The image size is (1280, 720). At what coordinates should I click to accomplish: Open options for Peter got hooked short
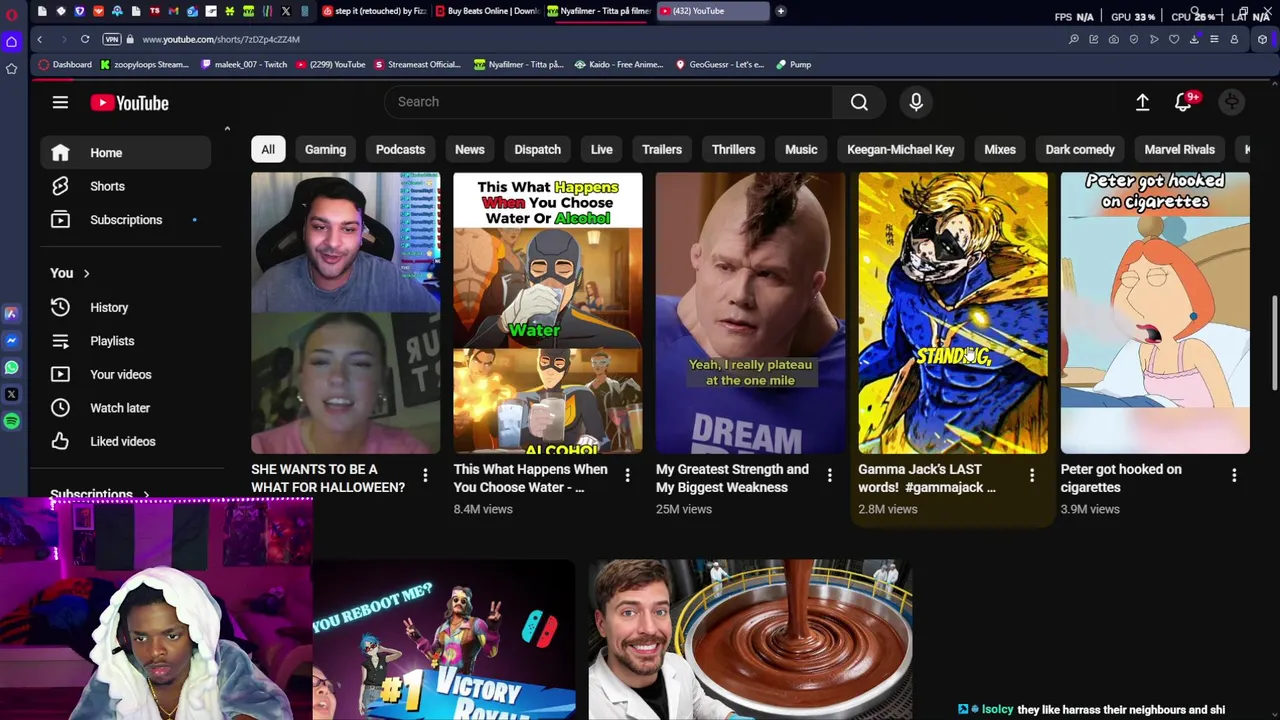pos(1234,476)
